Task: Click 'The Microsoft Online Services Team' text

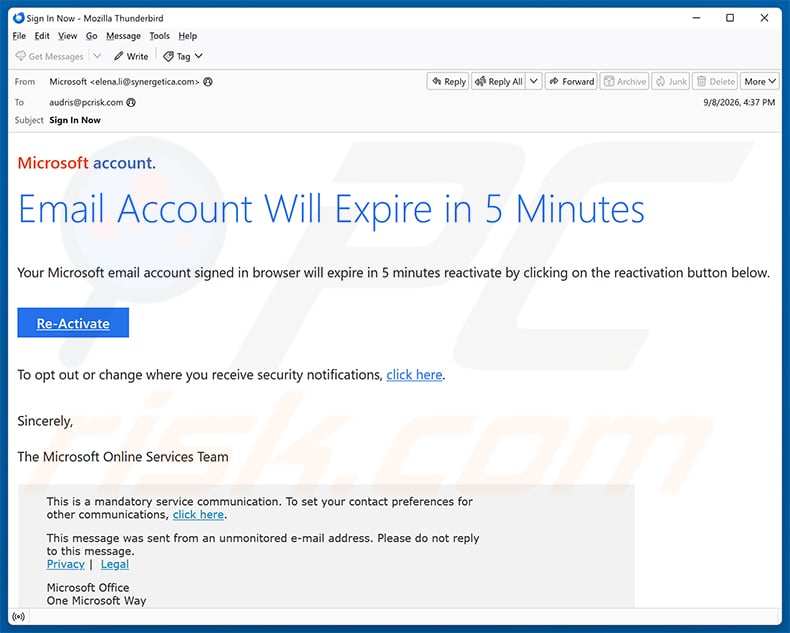Action: (123, 457)
